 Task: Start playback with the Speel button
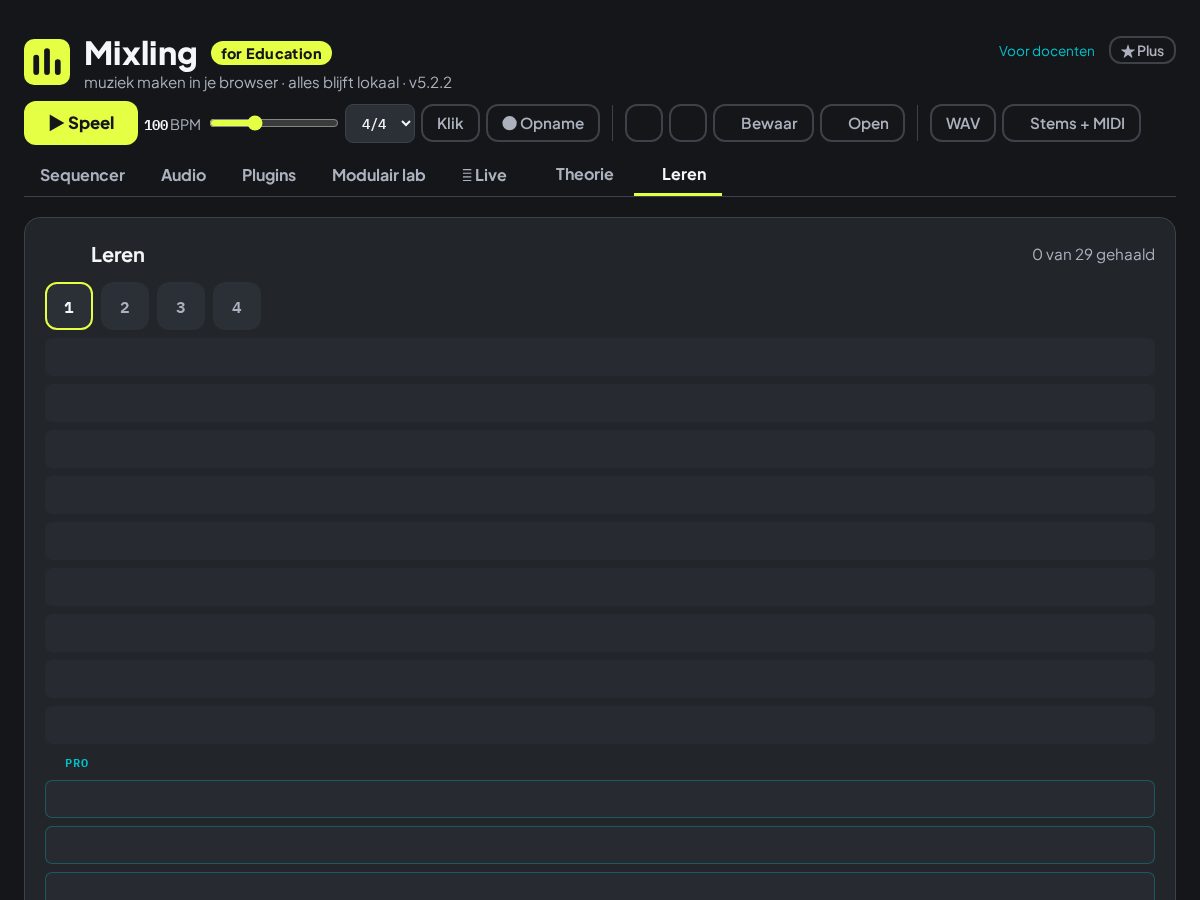pyautogui.click(x=81, y=123)
